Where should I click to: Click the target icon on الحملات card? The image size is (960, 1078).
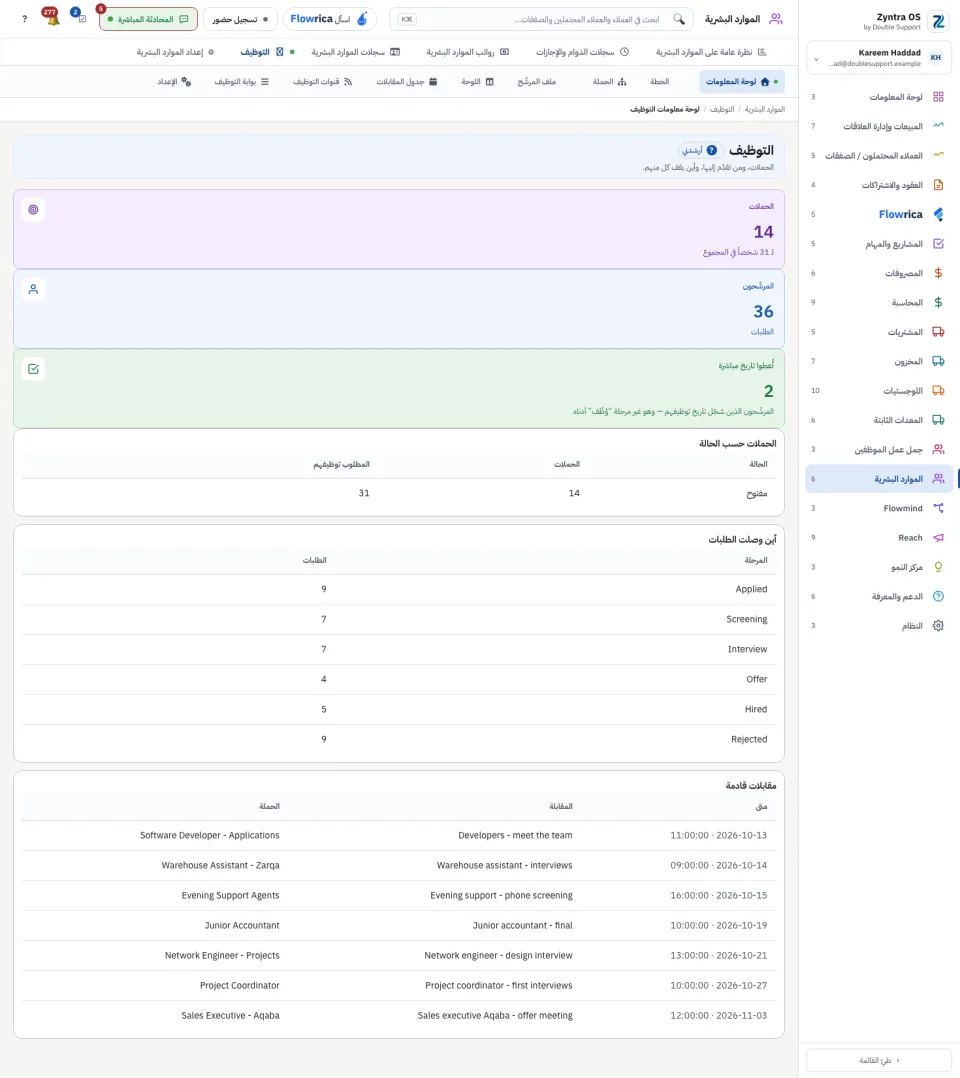(33, 210)
